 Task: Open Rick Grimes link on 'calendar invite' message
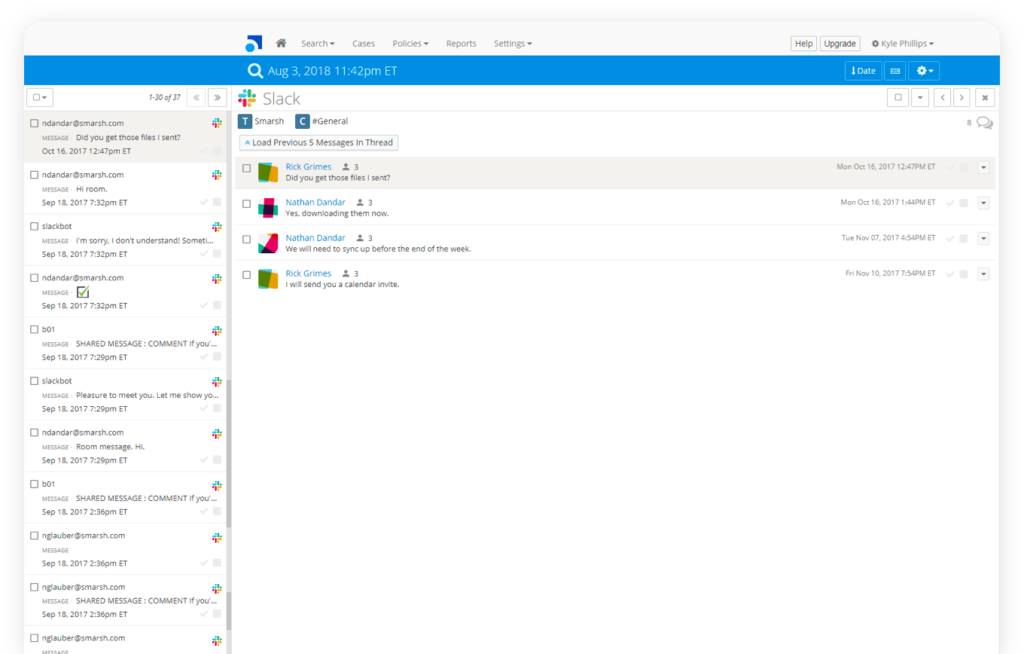pos(308,273)
